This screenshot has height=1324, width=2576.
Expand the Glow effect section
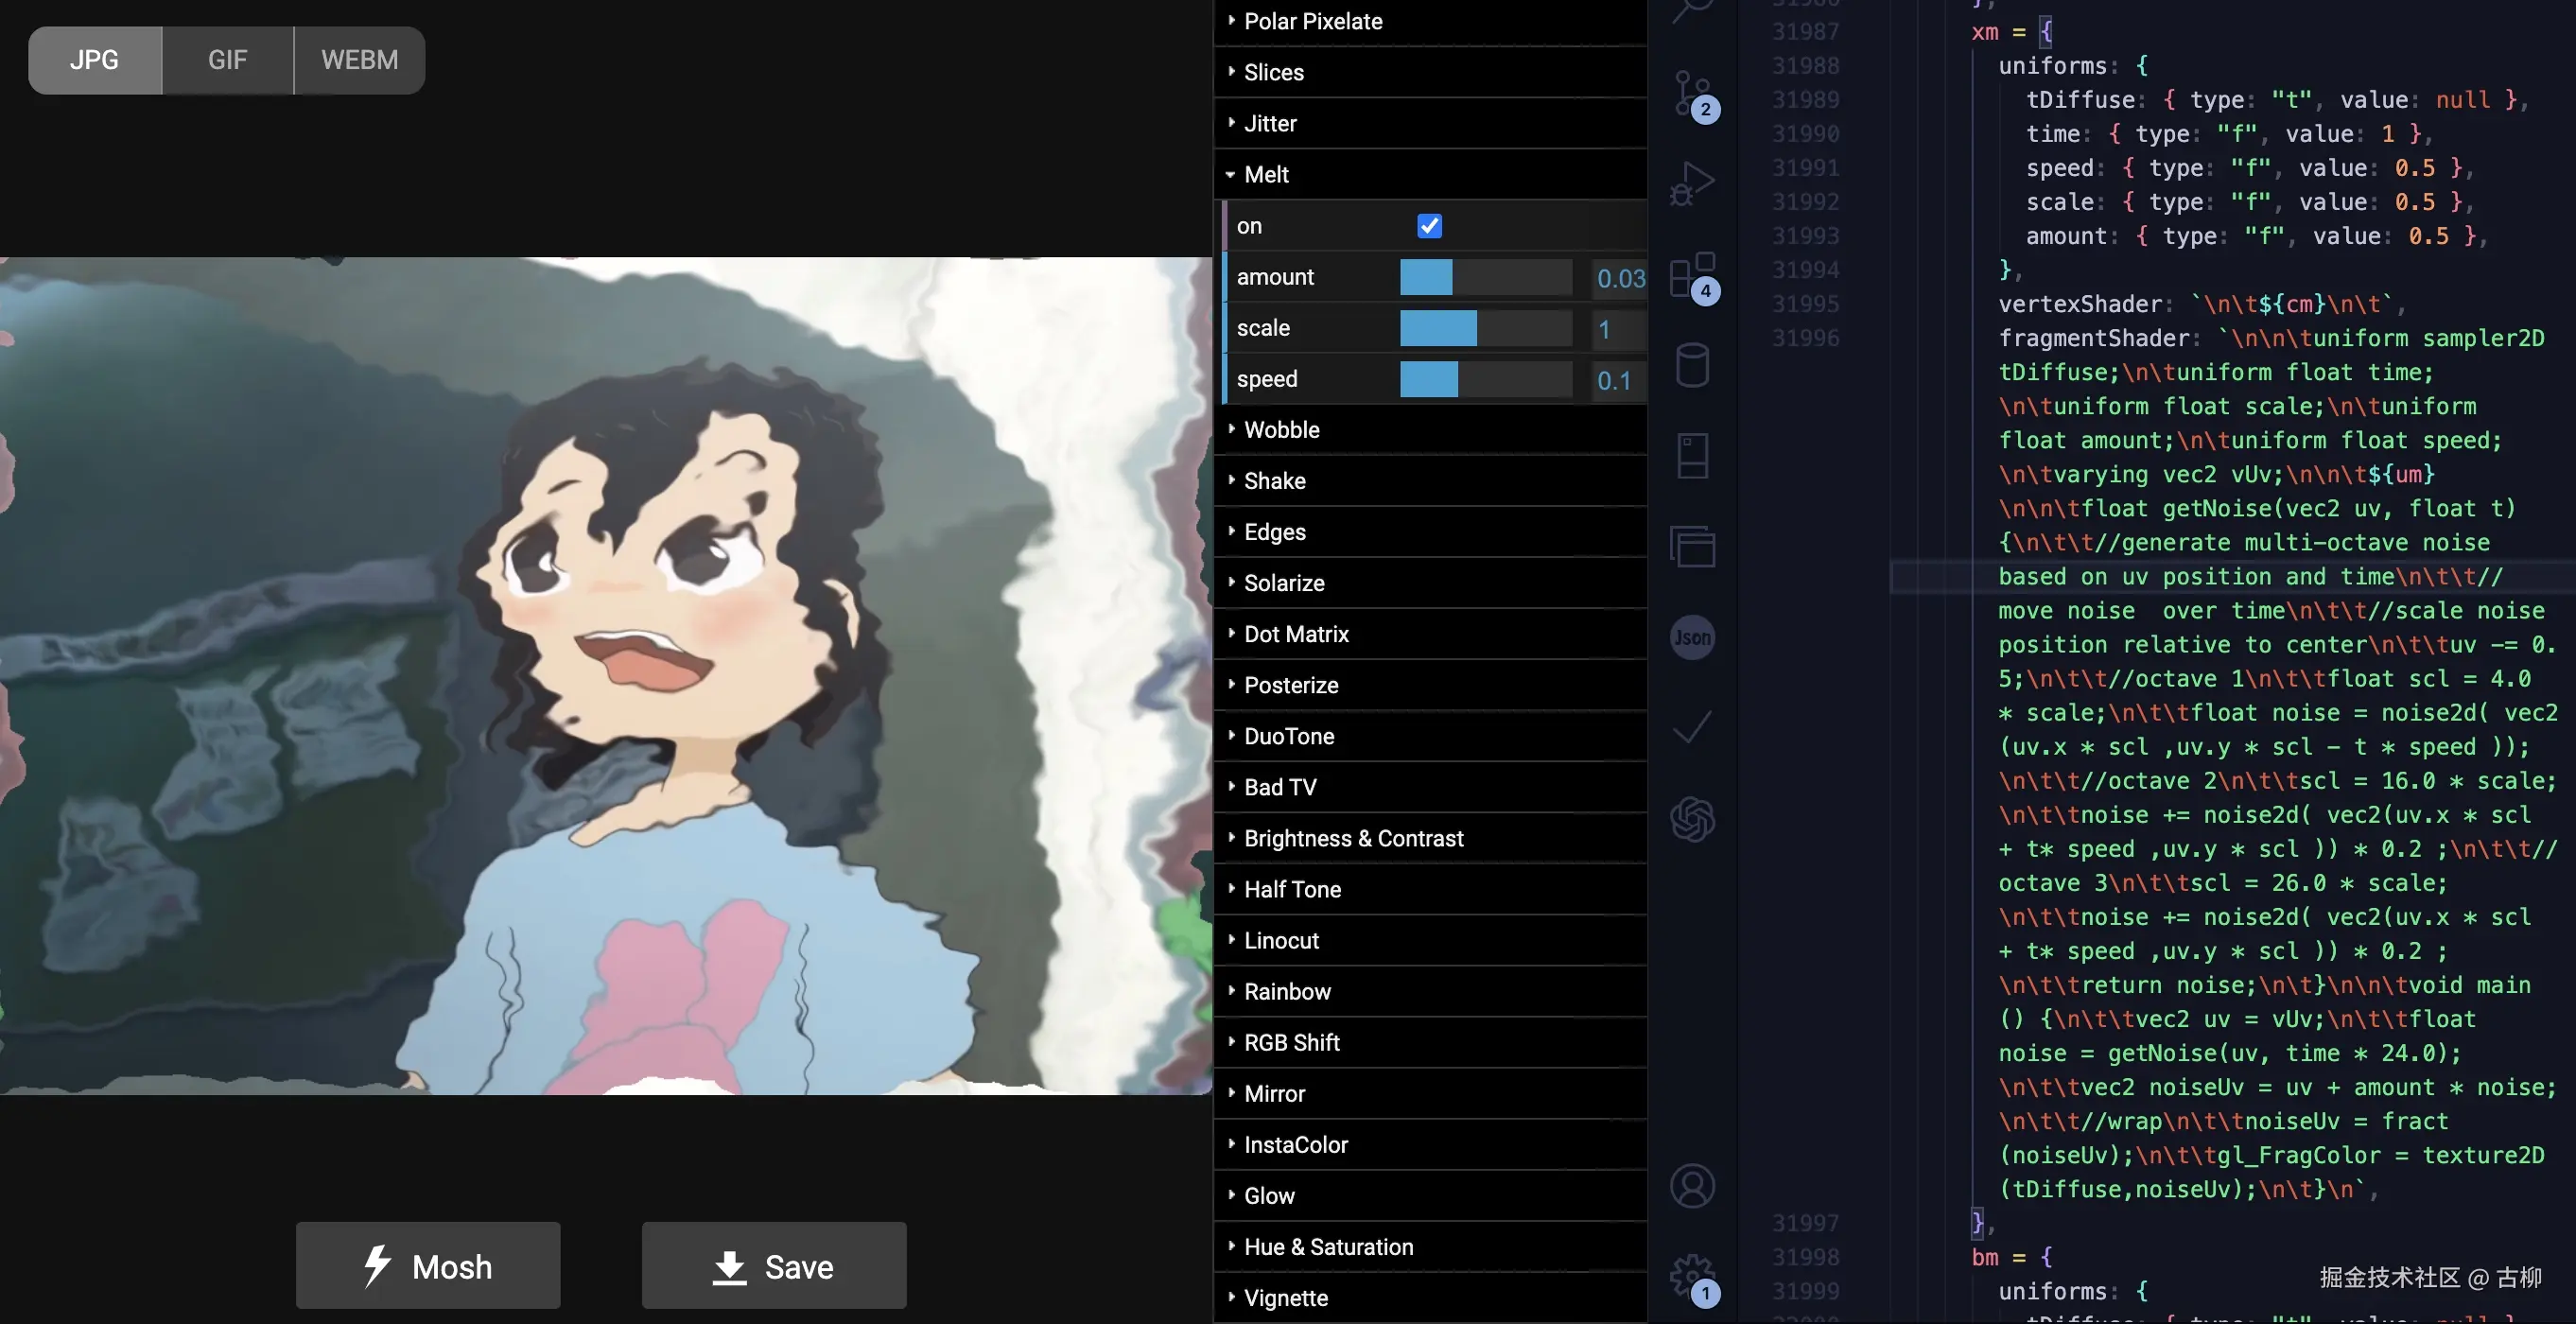(1268, 1196)
